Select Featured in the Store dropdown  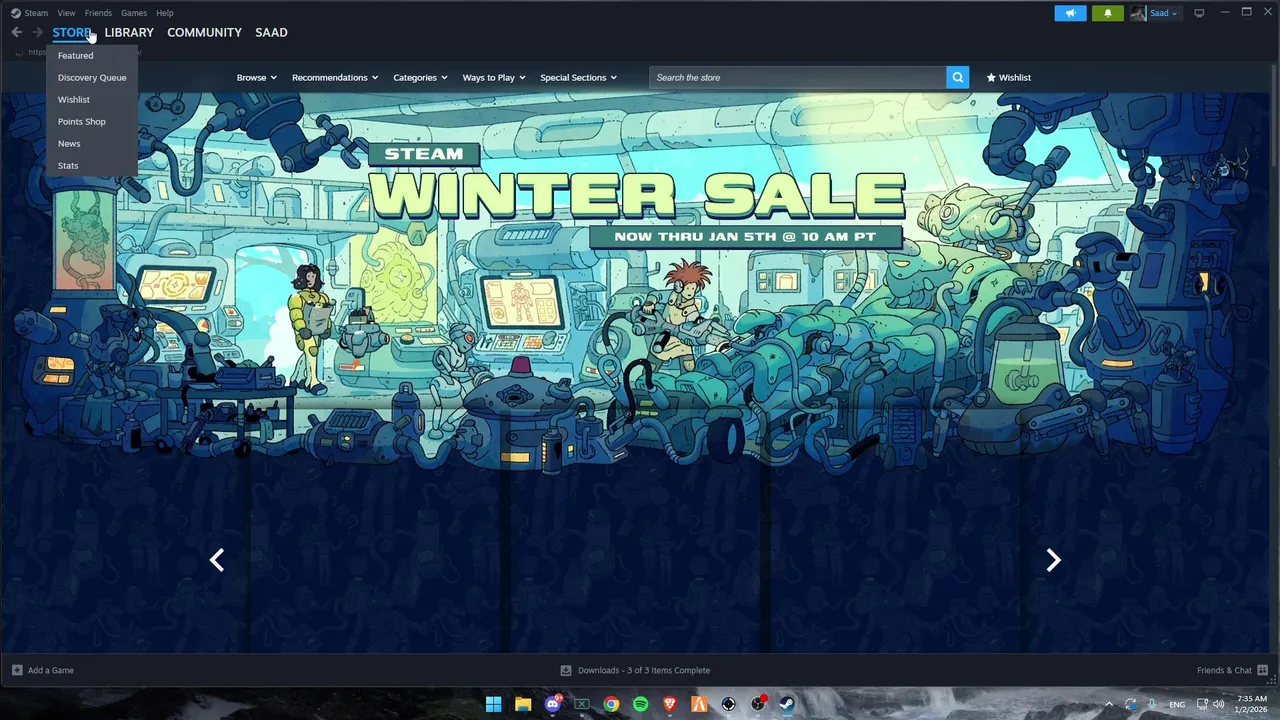91,55
